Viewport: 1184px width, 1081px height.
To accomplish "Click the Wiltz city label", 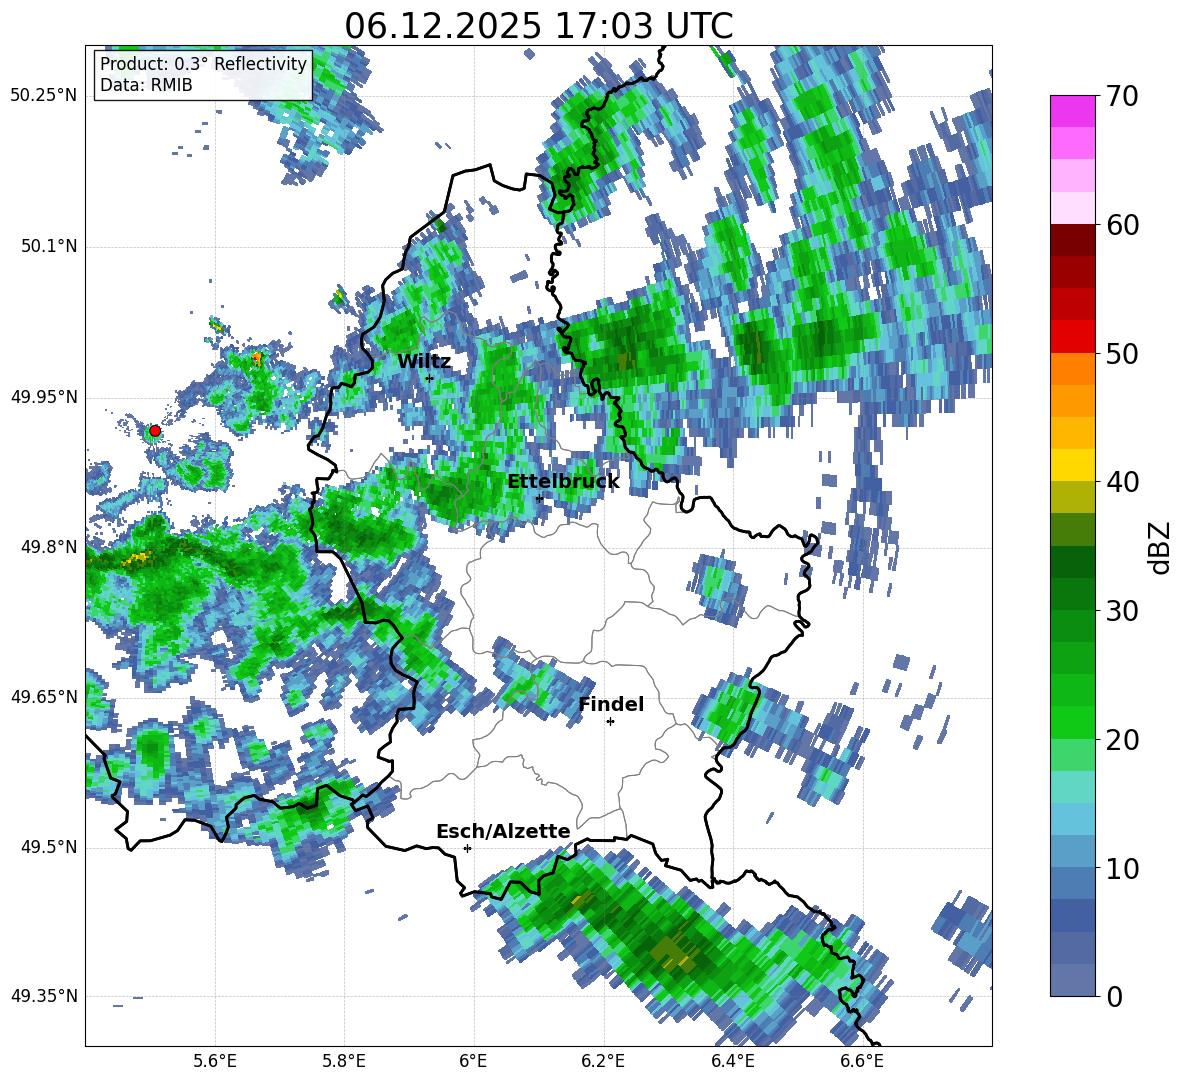I will coord(424,361).
